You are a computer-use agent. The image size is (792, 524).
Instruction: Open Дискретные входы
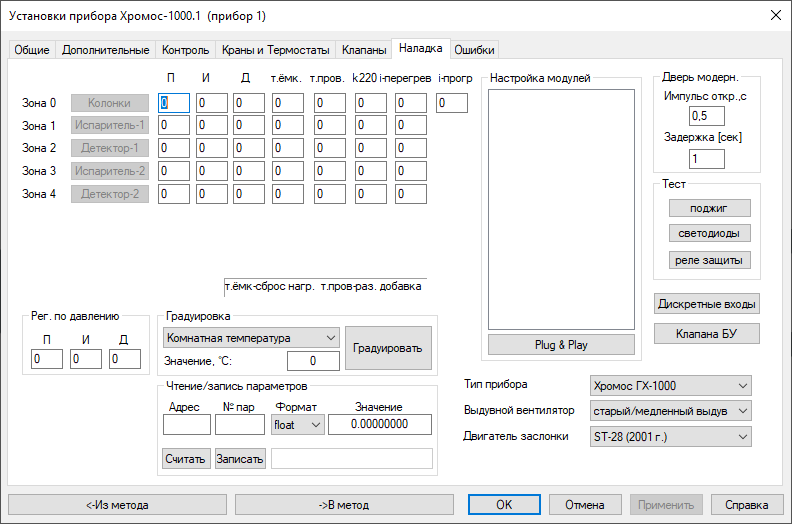707,304
